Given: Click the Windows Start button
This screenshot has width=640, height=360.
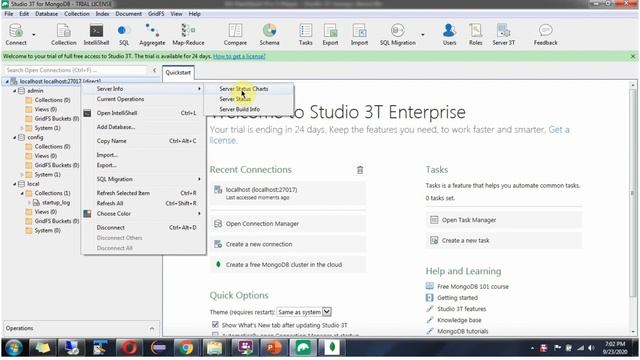Looking at the screenshot, I should tap(13, 348).
